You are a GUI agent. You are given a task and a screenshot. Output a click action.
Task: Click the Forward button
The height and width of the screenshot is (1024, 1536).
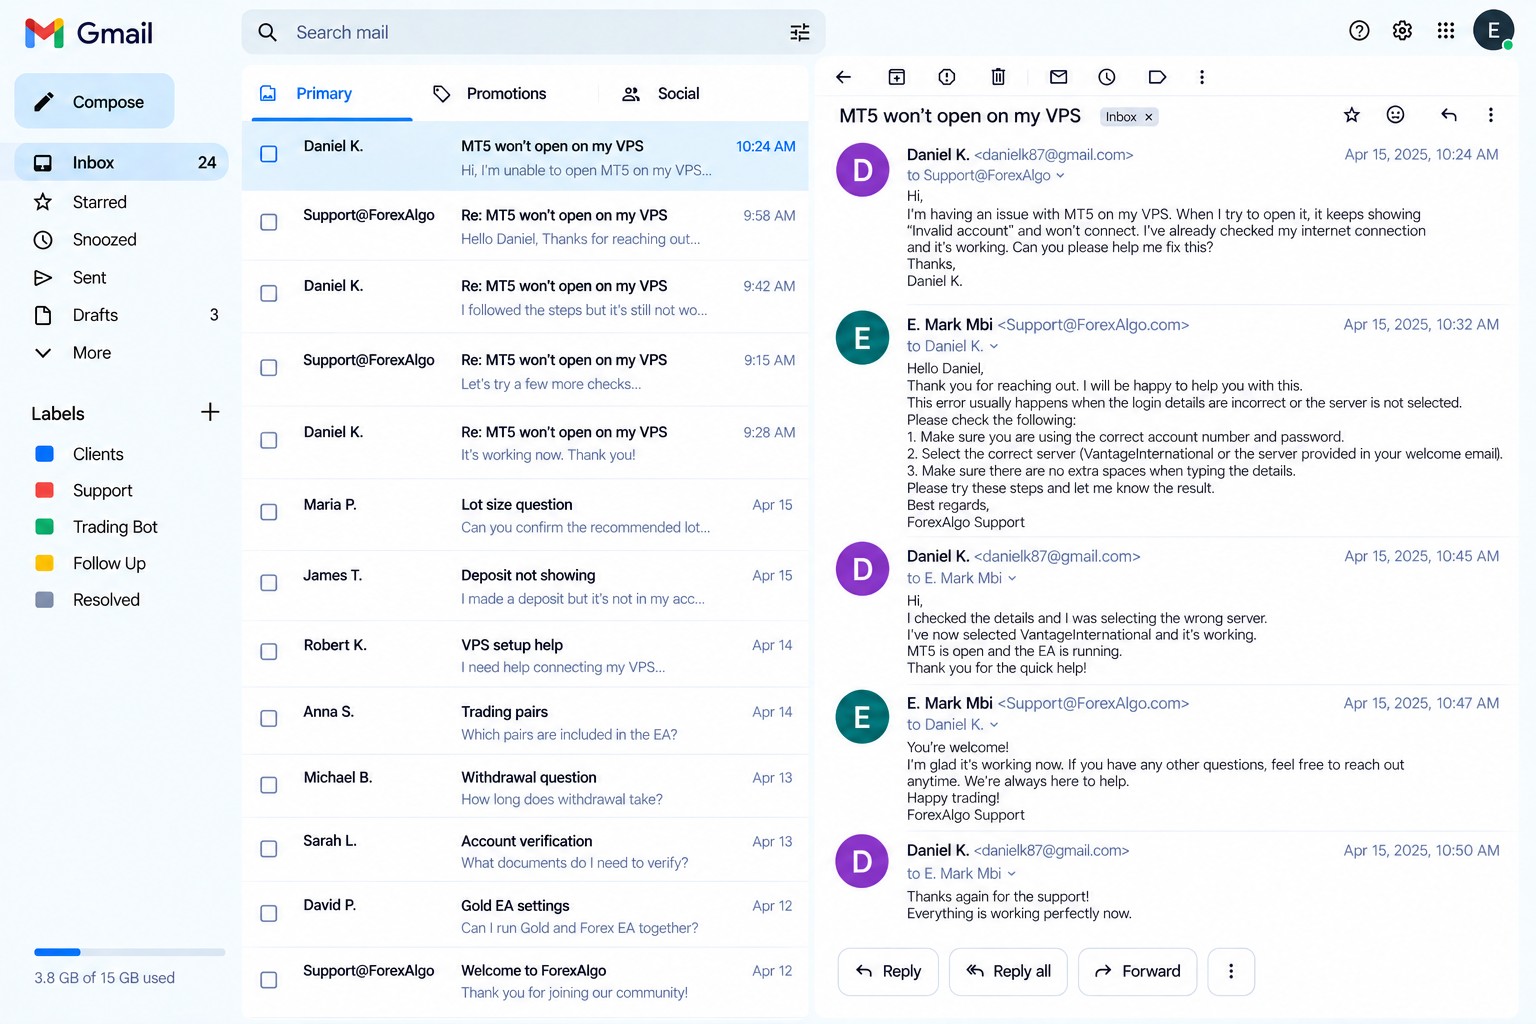coord(1138,972)
